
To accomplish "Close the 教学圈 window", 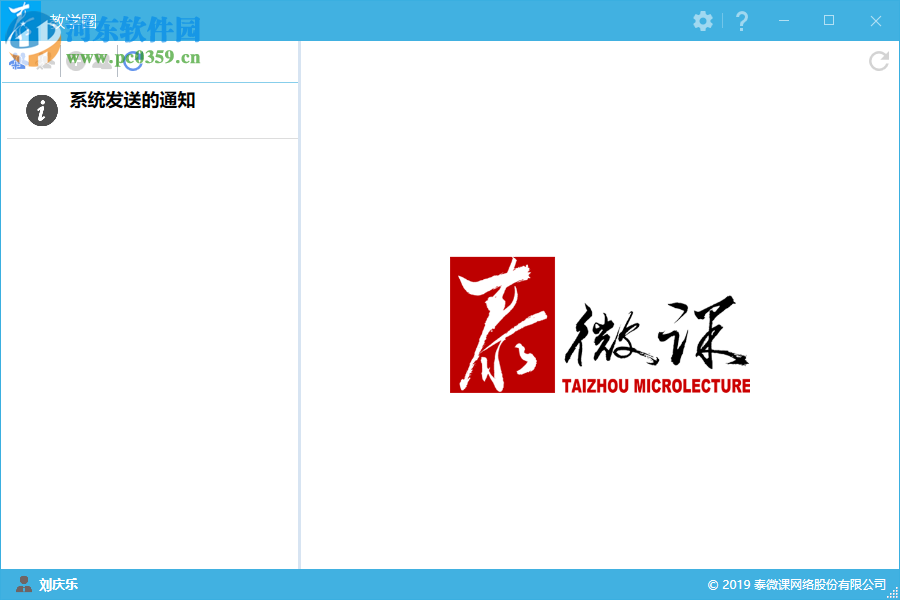I will coord(875,21).
